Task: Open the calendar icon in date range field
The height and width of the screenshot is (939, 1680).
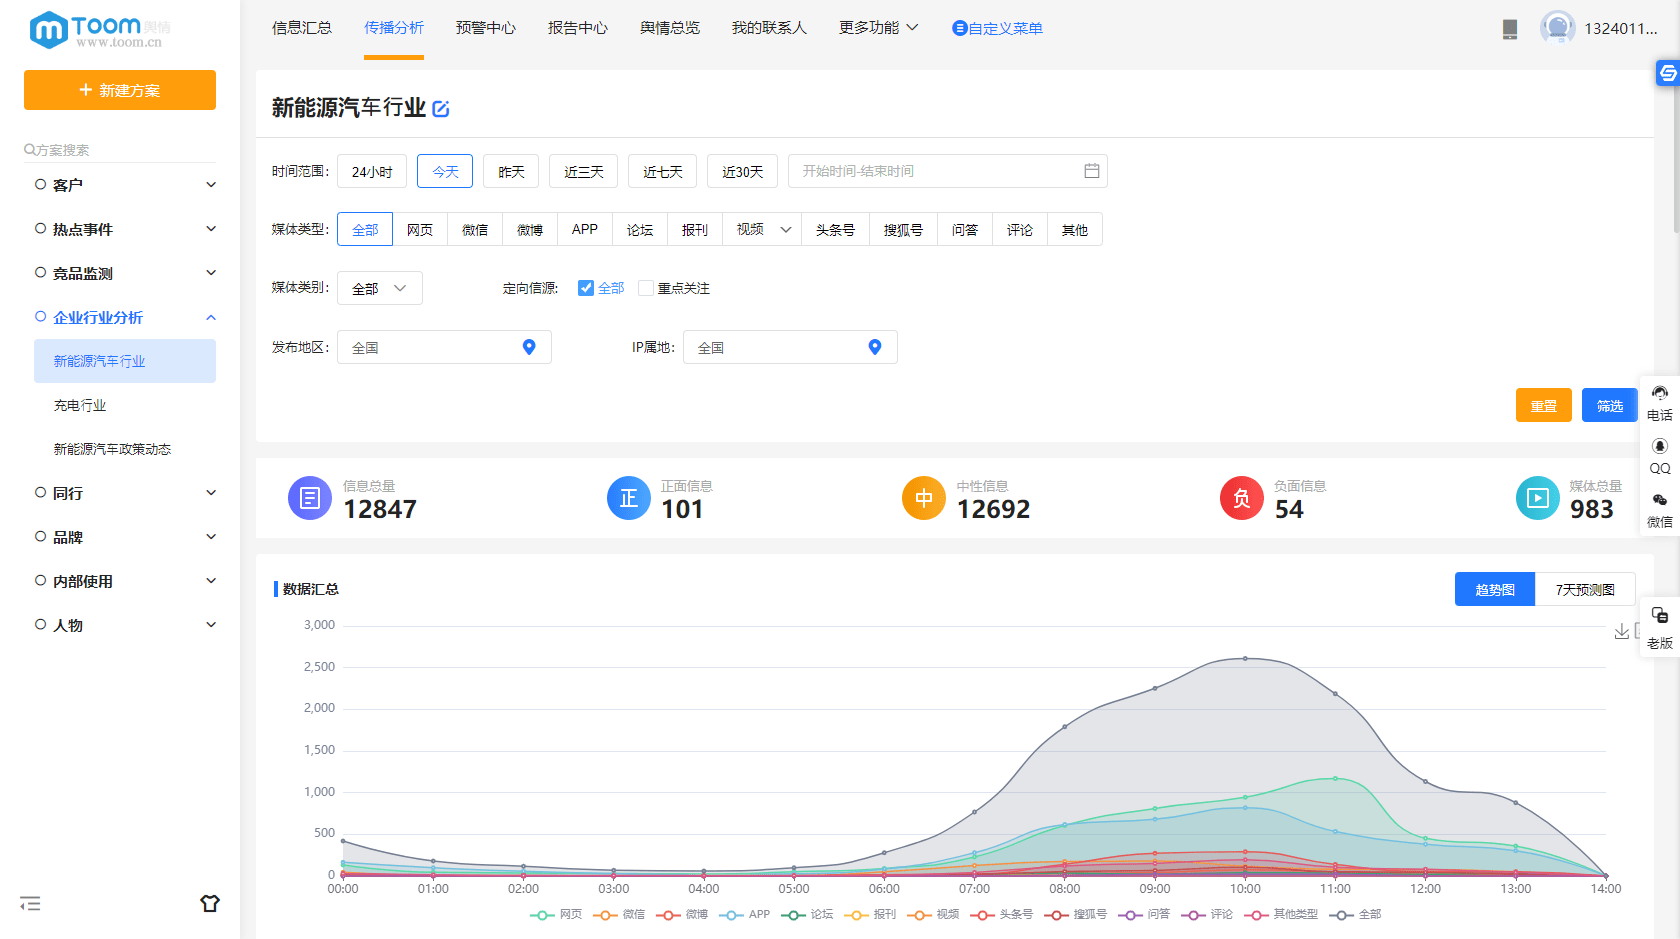Action: click(1092, 171)
